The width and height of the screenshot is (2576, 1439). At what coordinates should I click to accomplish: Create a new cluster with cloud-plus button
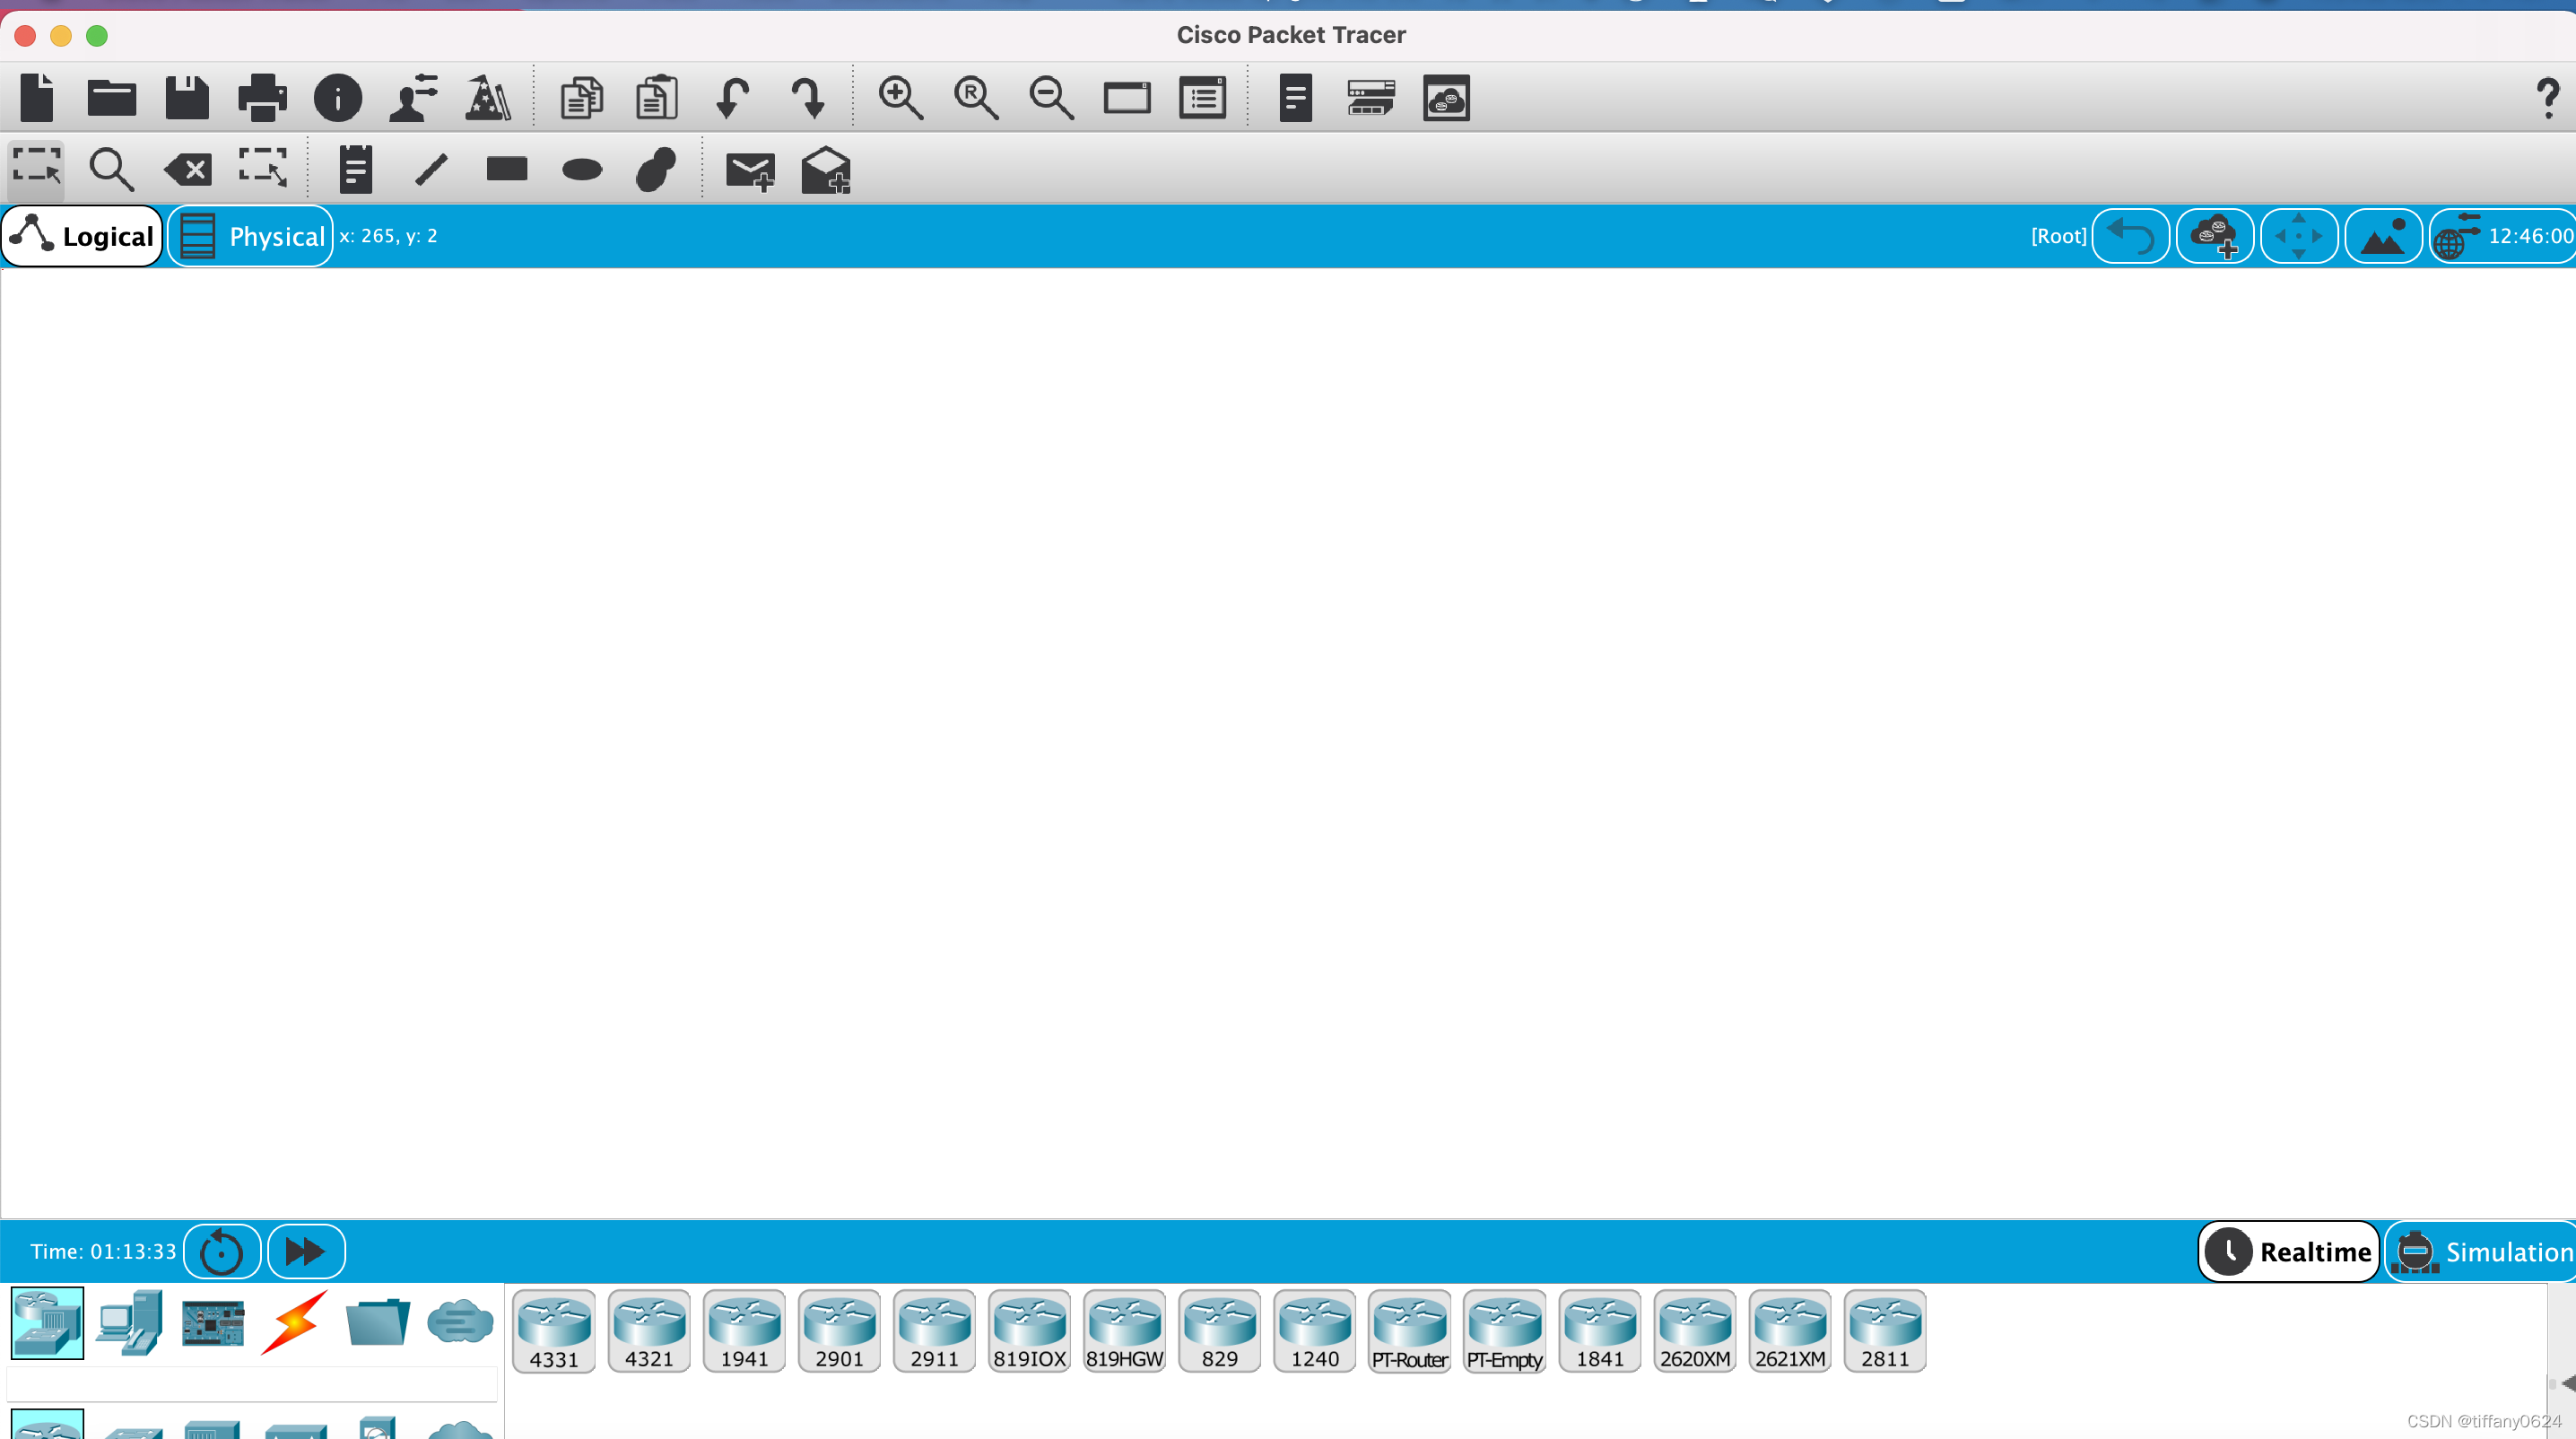[2215, 236]
